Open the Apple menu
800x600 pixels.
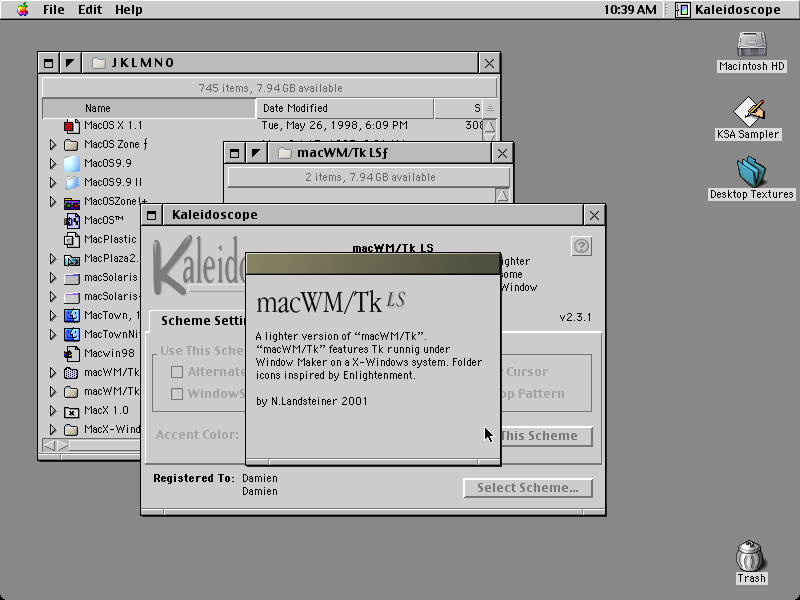point(22,10)
